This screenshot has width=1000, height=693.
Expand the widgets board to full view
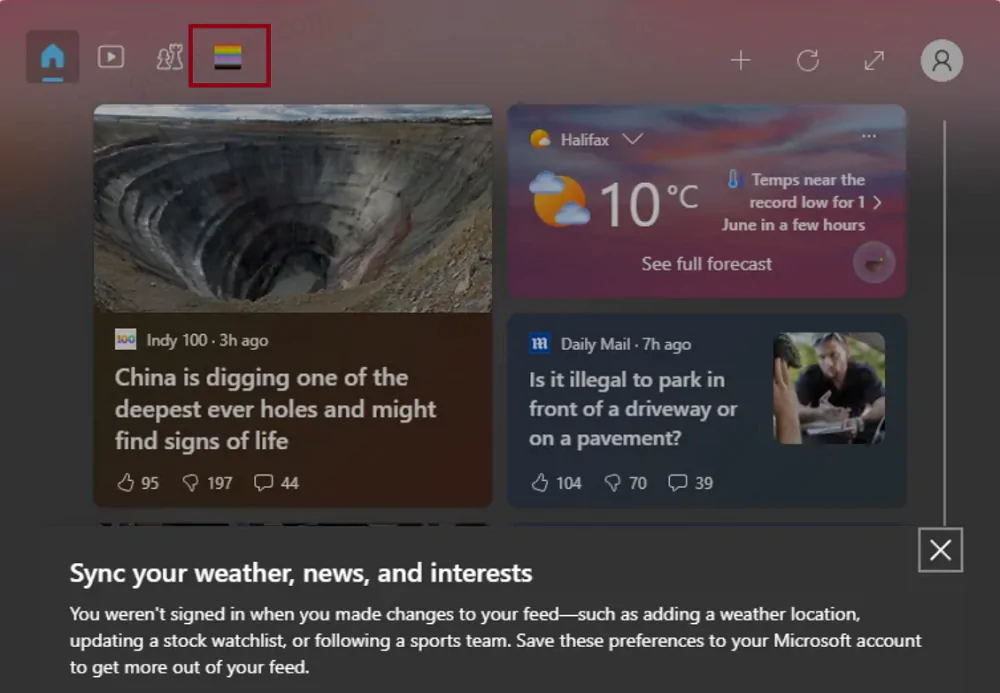pos(874,61)
